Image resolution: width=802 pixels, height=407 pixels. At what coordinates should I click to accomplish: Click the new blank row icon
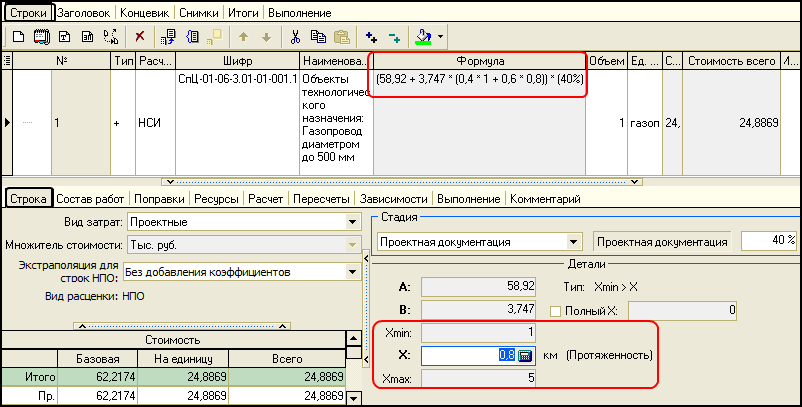17,37
